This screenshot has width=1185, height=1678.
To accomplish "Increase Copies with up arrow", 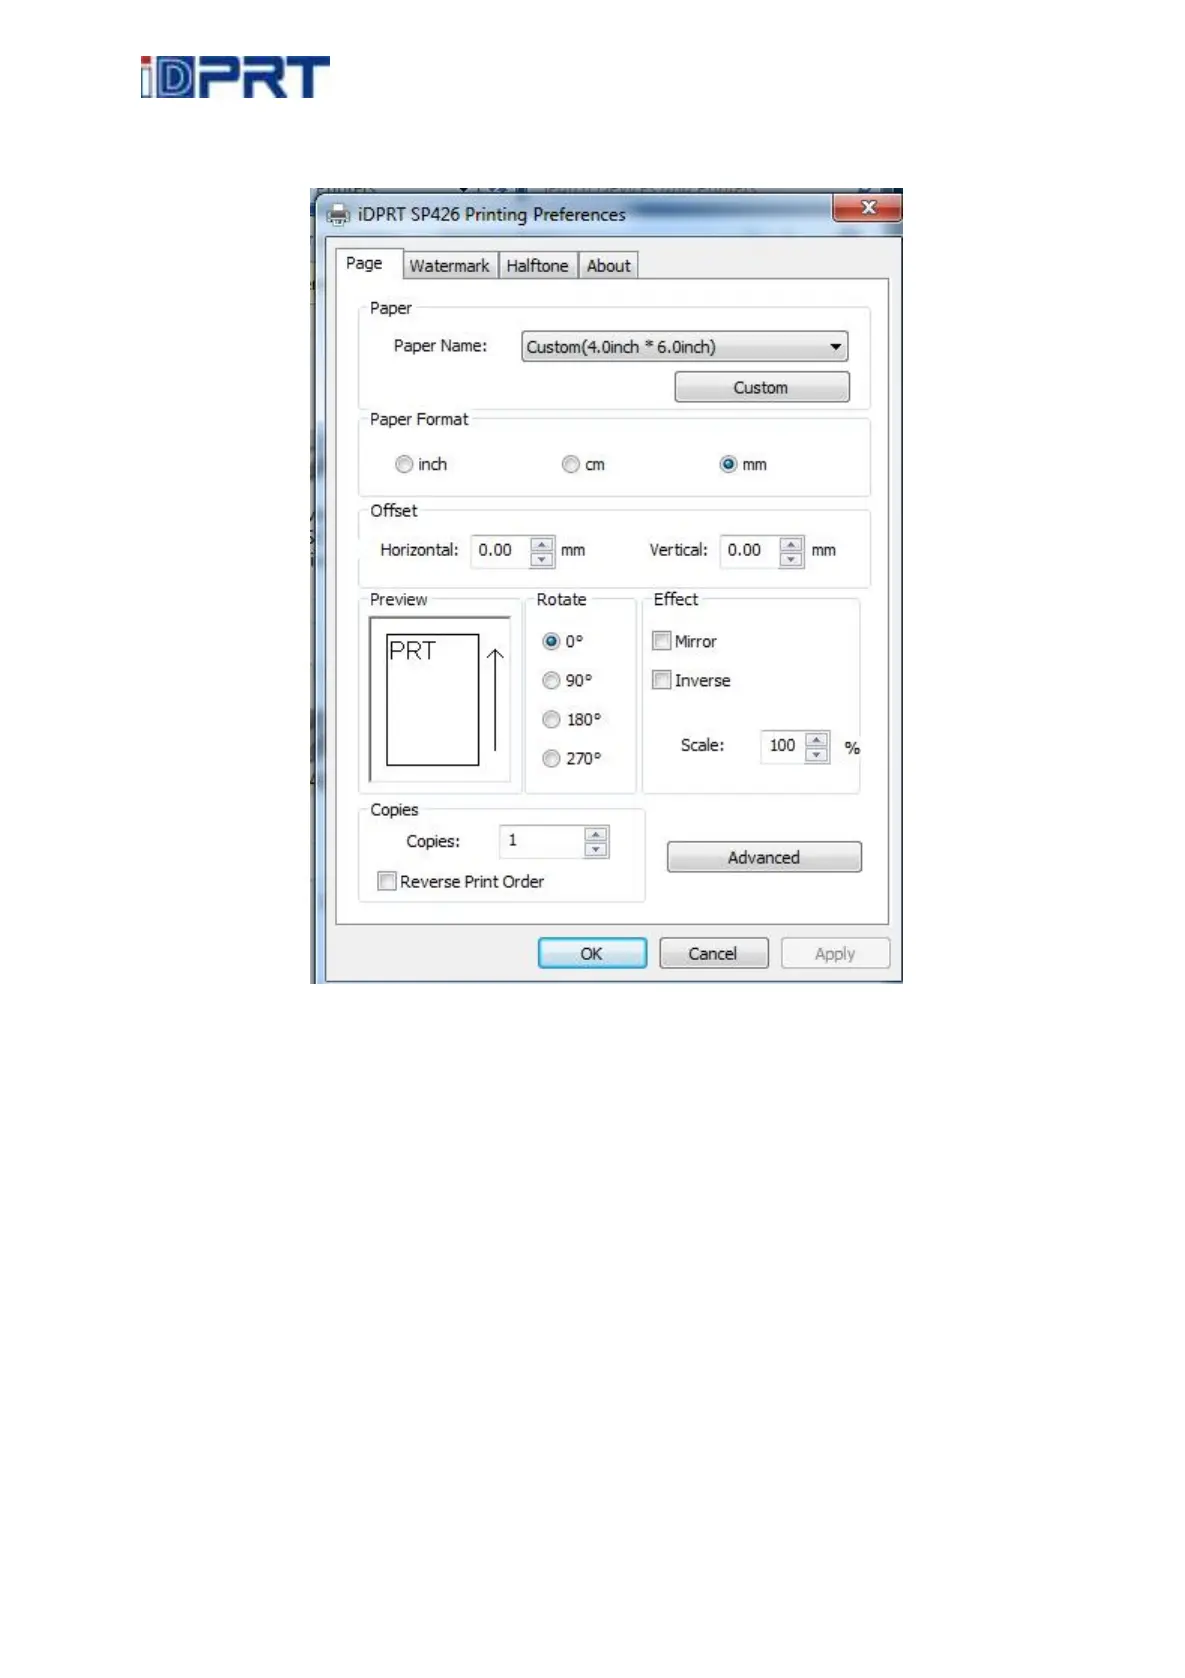I will click(596, 835).
